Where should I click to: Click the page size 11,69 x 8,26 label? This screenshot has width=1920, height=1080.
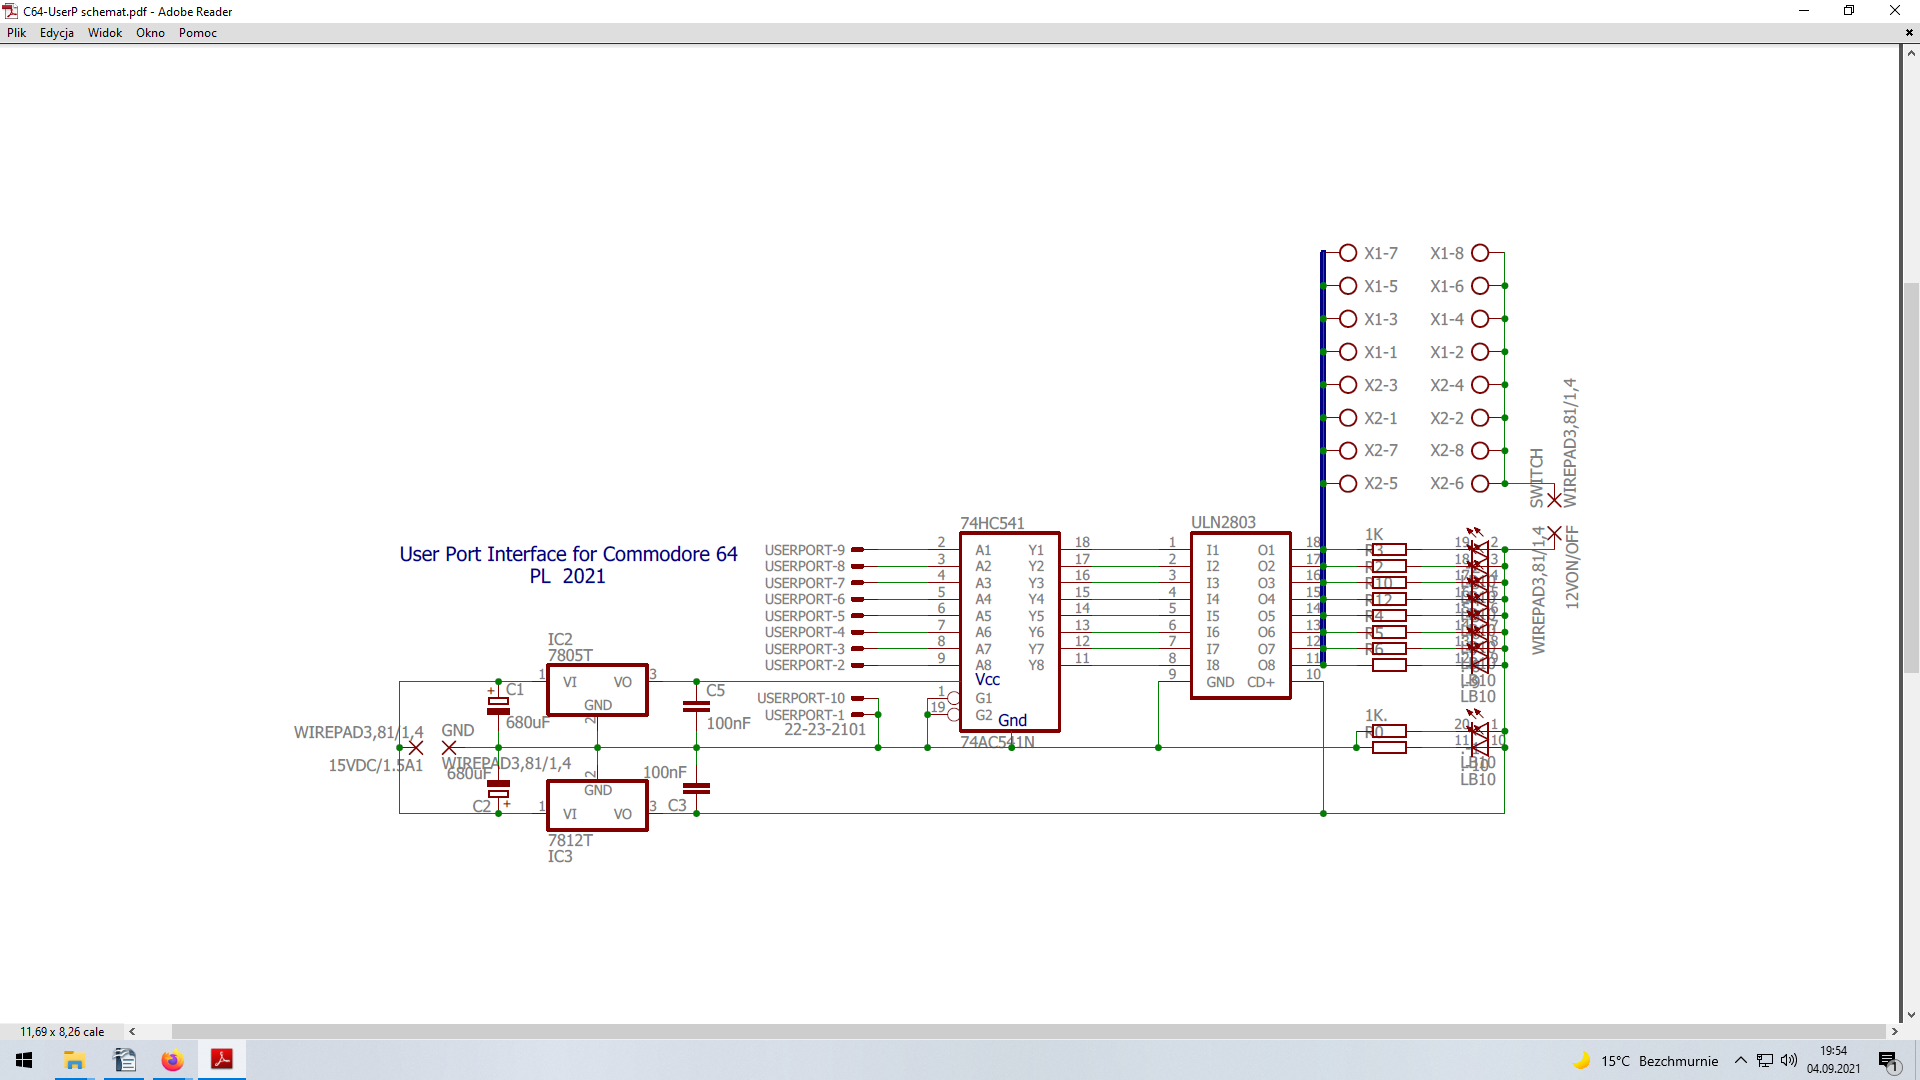62,1031
